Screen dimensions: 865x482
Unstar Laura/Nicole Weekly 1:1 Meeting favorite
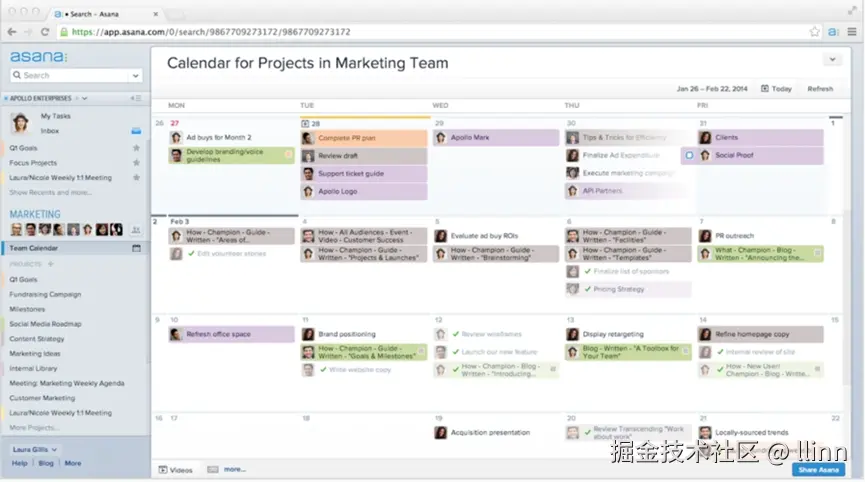[x=136, y=178]
